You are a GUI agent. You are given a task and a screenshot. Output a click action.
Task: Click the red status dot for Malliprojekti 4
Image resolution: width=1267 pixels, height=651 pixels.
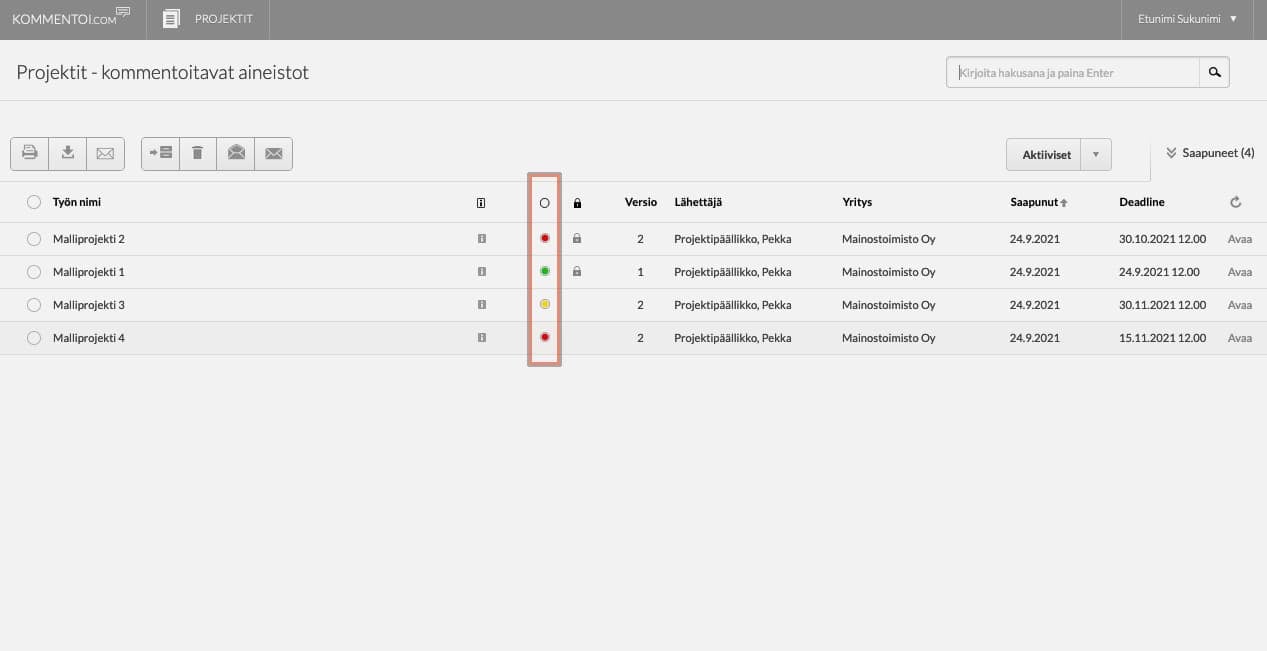tap(545, 338)
